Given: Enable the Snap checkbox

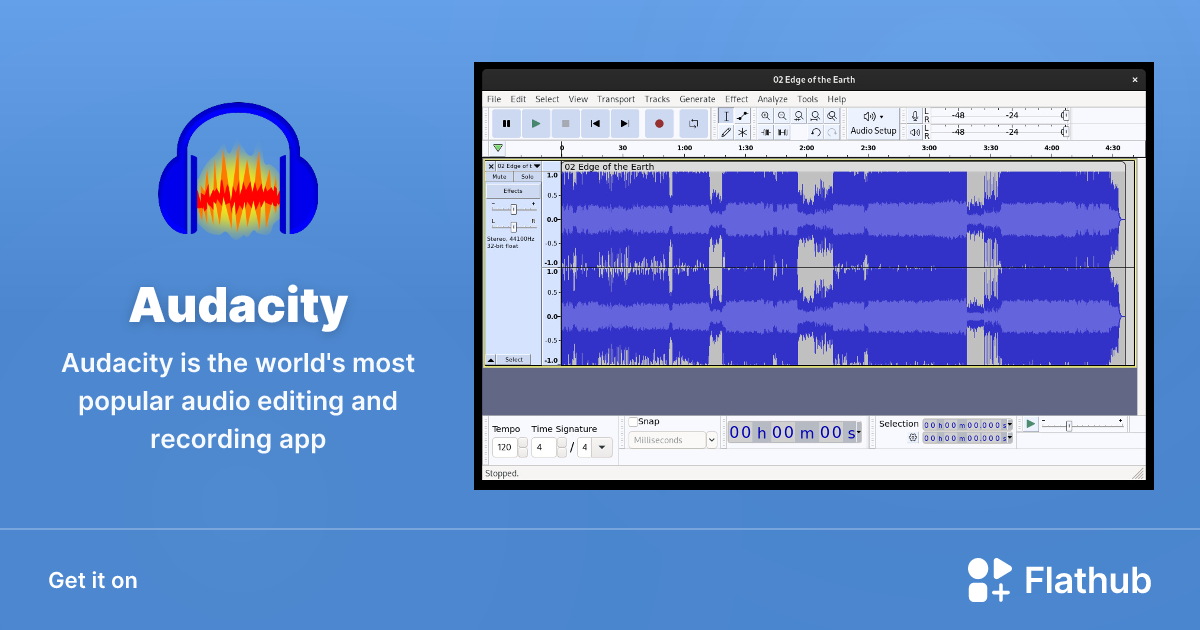Looking at the screenshot, I should coord(633,422).
